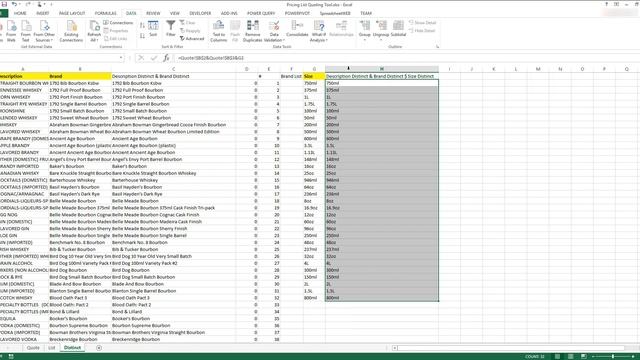
Task: Cancel formula entry with the X icon
Action: tap(141, 58)
